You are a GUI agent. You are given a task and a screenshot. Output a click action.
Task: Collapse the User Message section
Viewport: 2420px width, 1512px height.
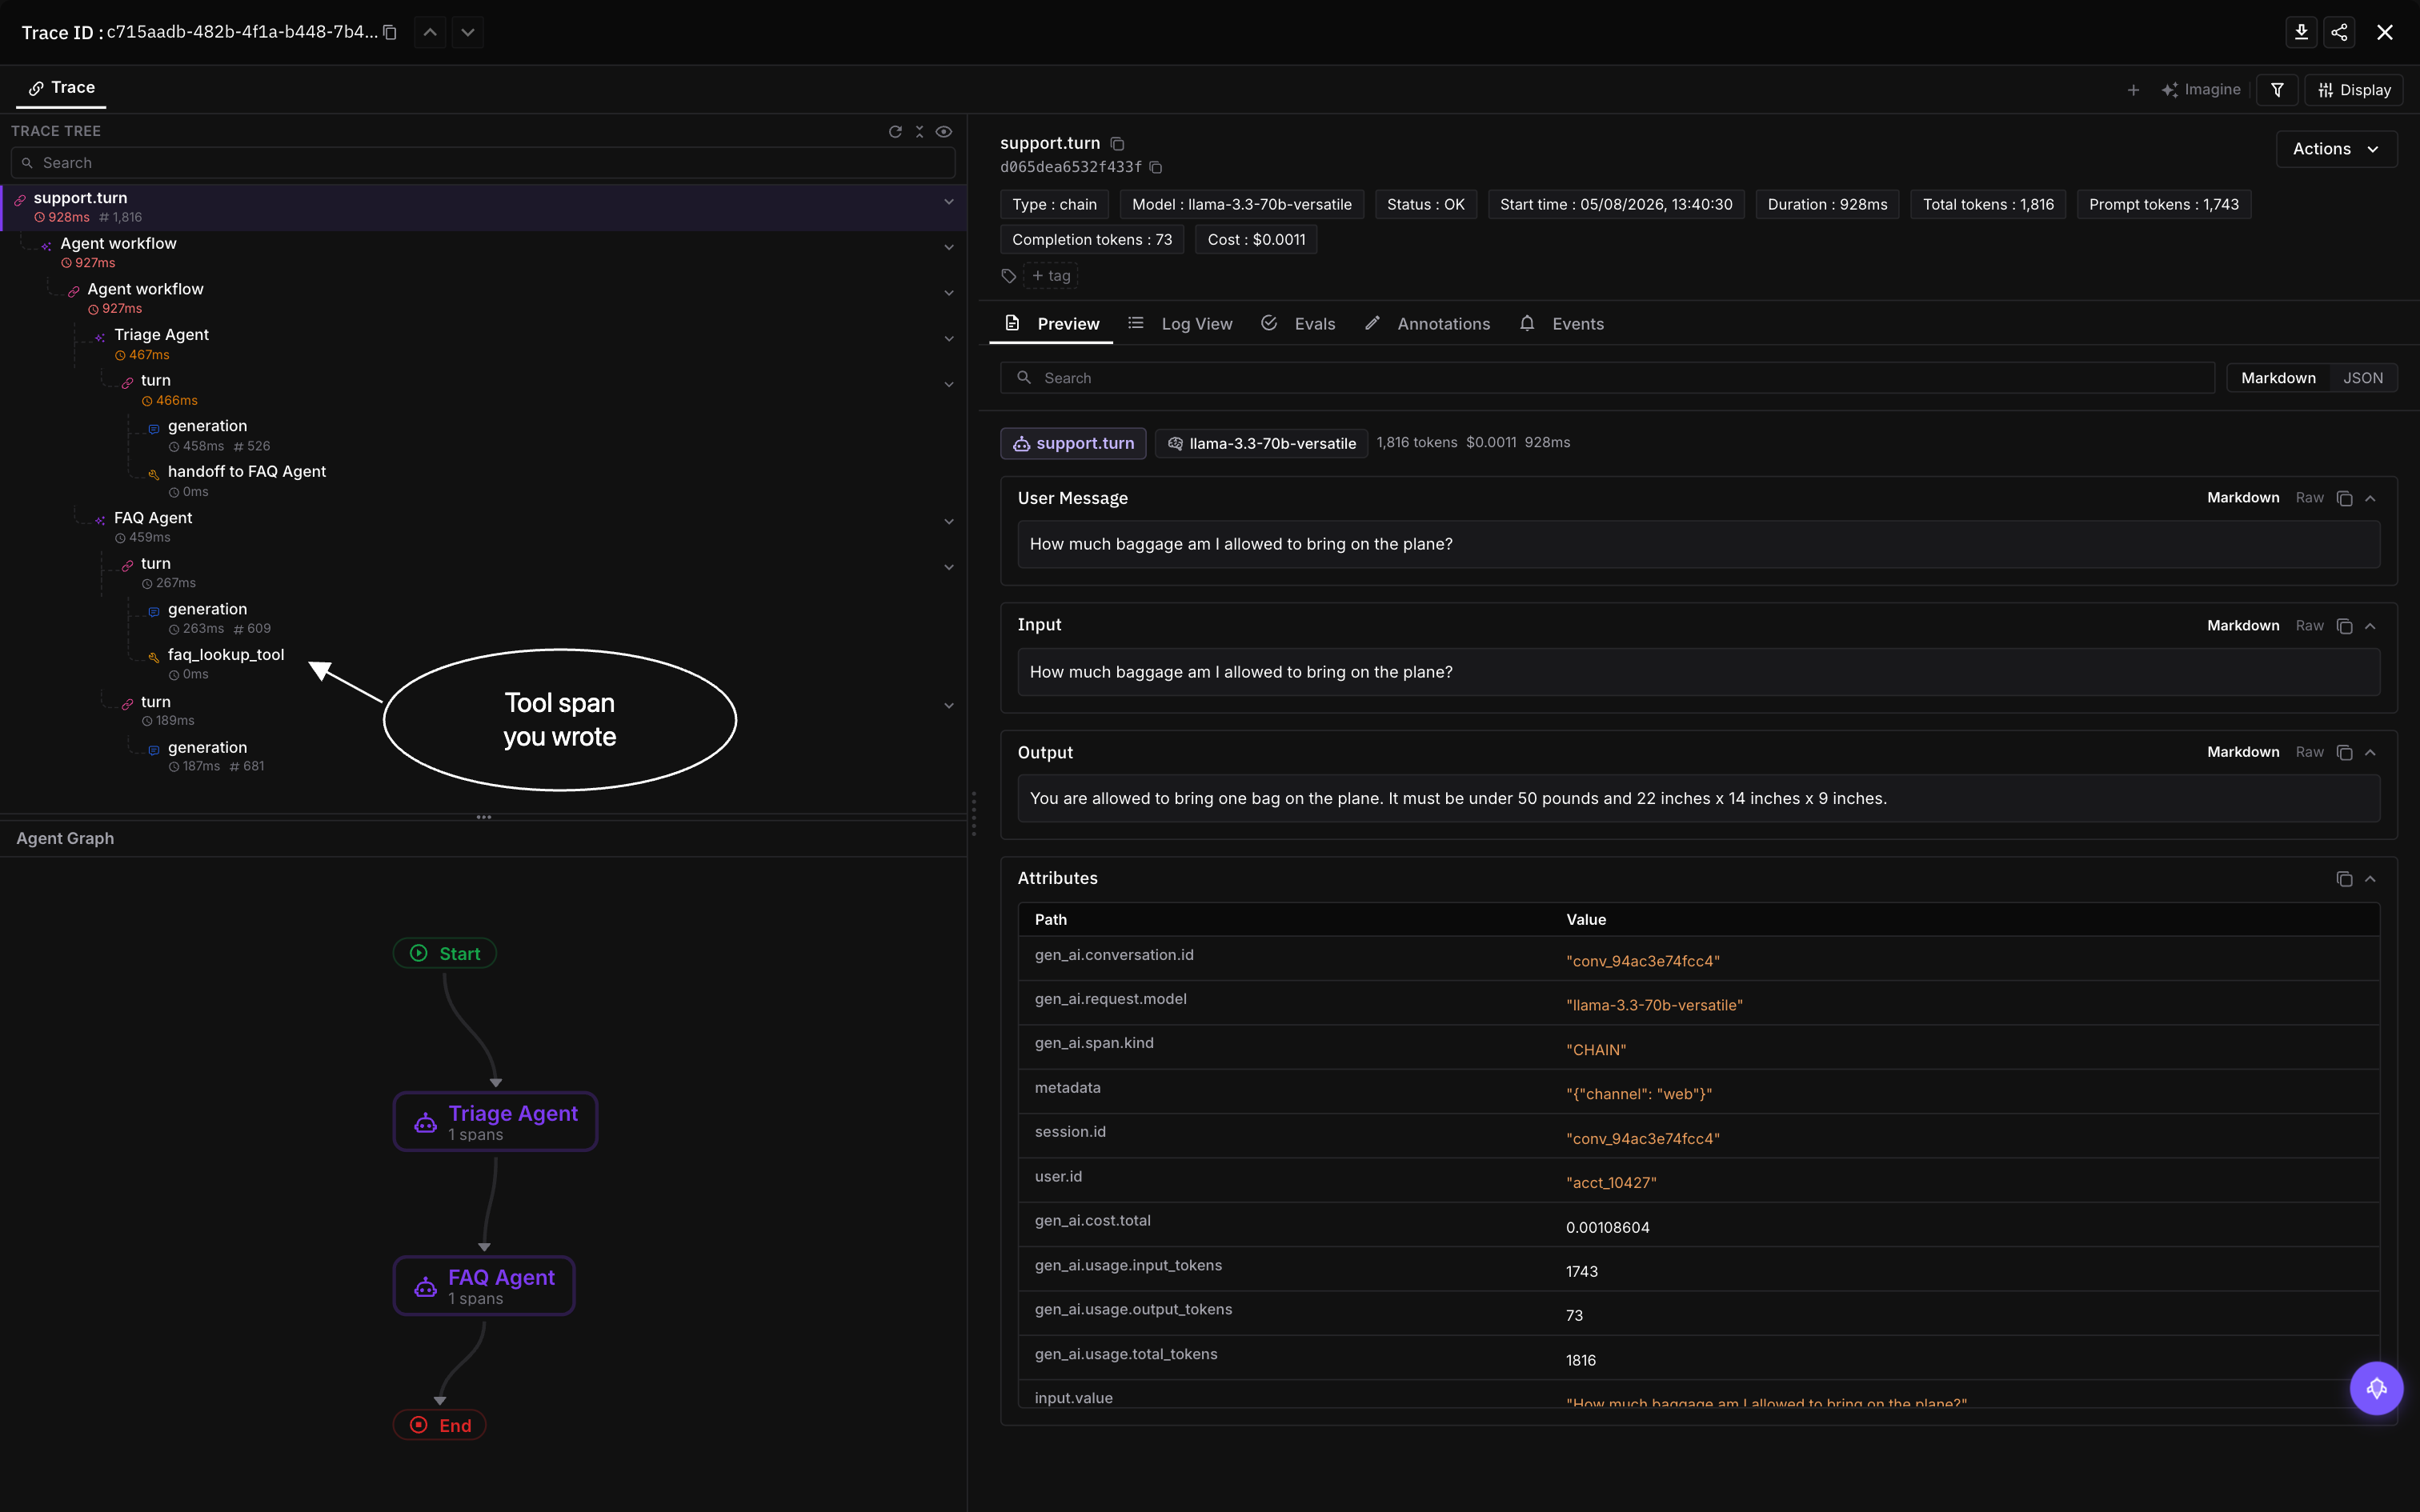2370,498
